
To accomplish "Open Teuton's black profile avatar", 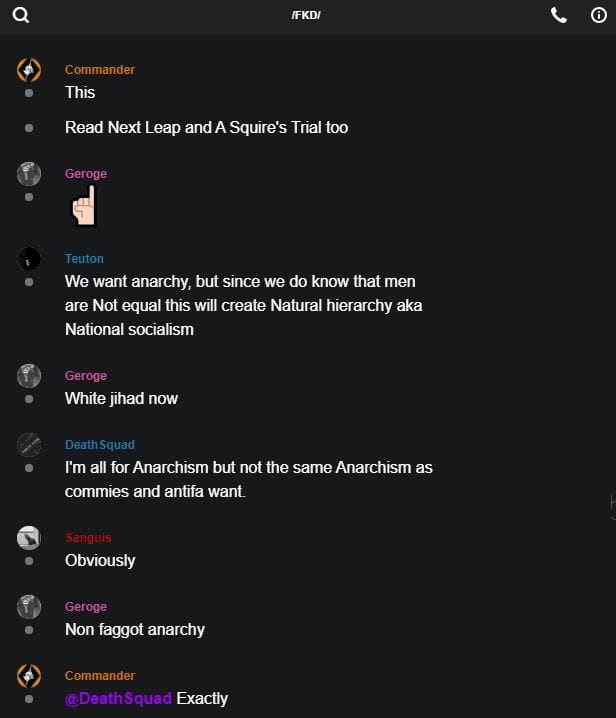I will coord(29,259).
